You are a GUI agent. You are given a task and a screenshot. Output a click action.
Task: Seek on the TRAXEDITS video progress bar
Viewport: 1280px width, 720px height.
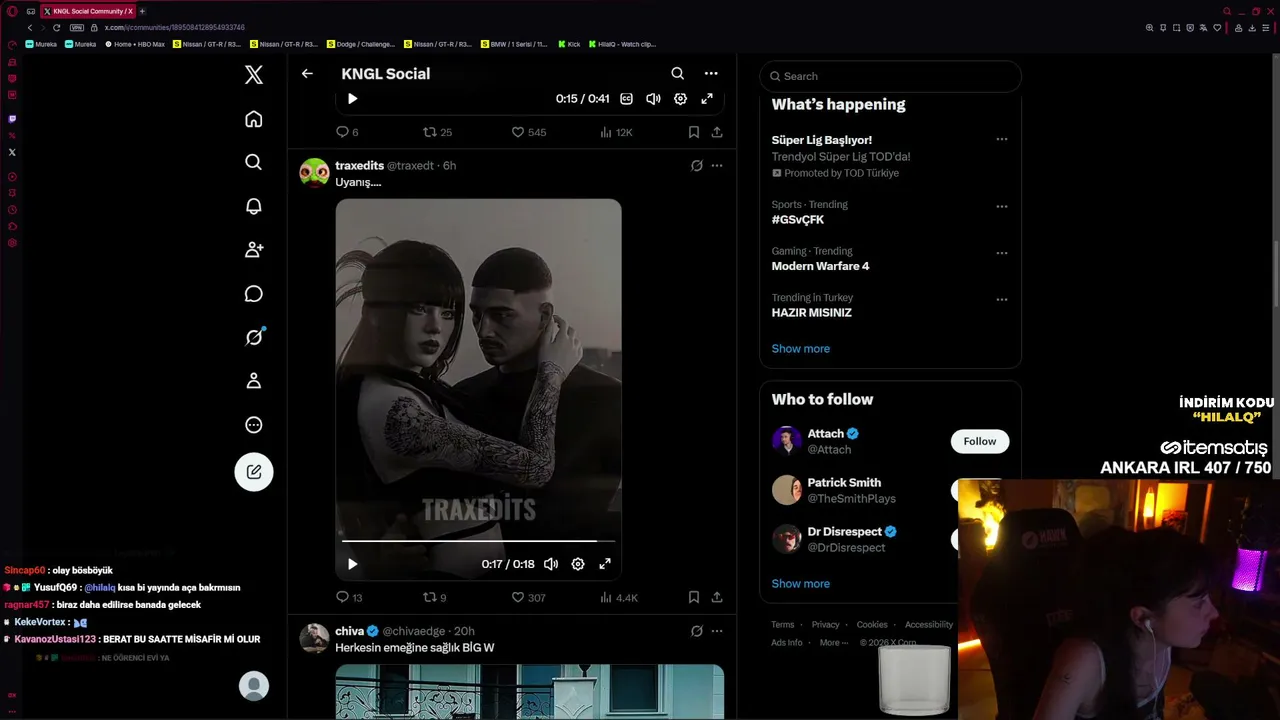pyautogui.click(x=478, y=541)
